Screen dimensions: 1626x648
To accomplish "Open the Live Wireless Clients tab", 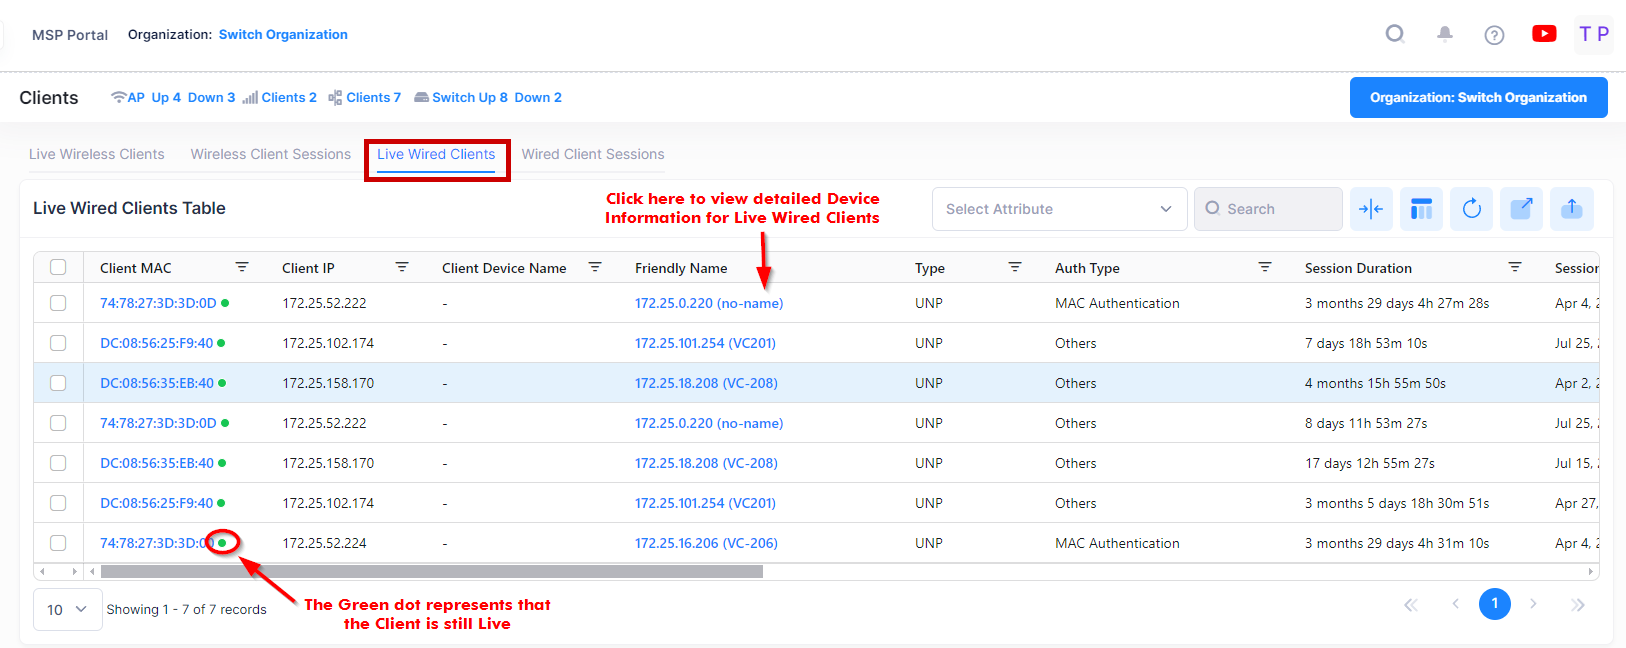I will [x=96, y=154].
